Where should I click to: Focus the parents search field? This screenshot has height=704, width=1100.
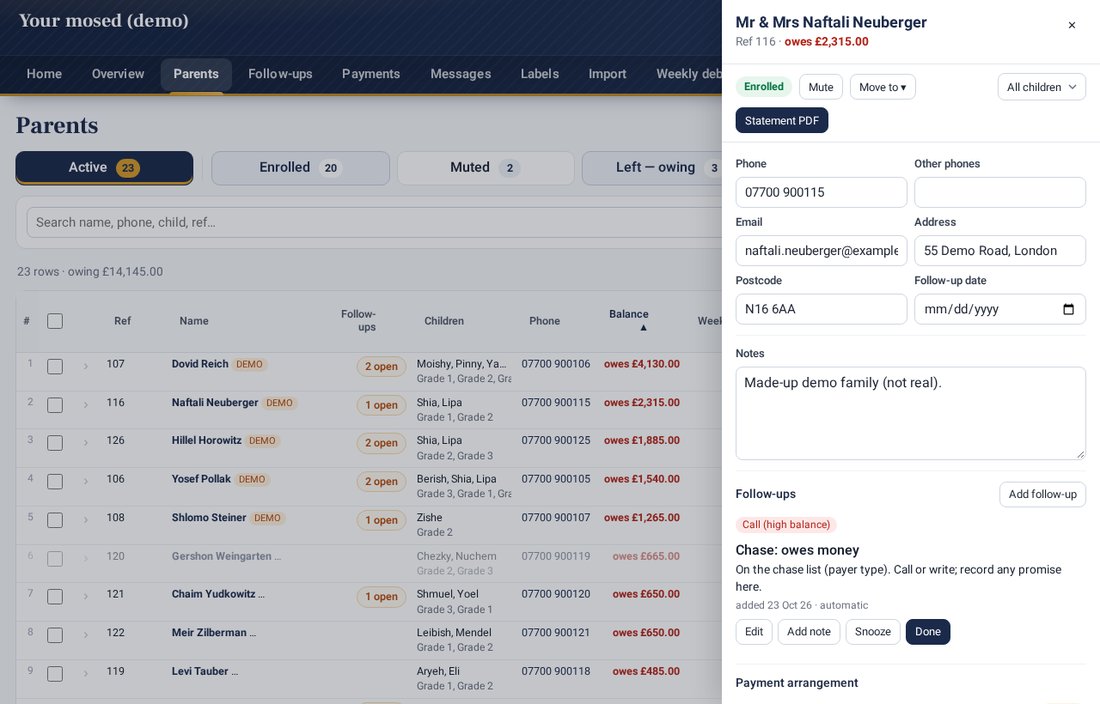[375, 222]
